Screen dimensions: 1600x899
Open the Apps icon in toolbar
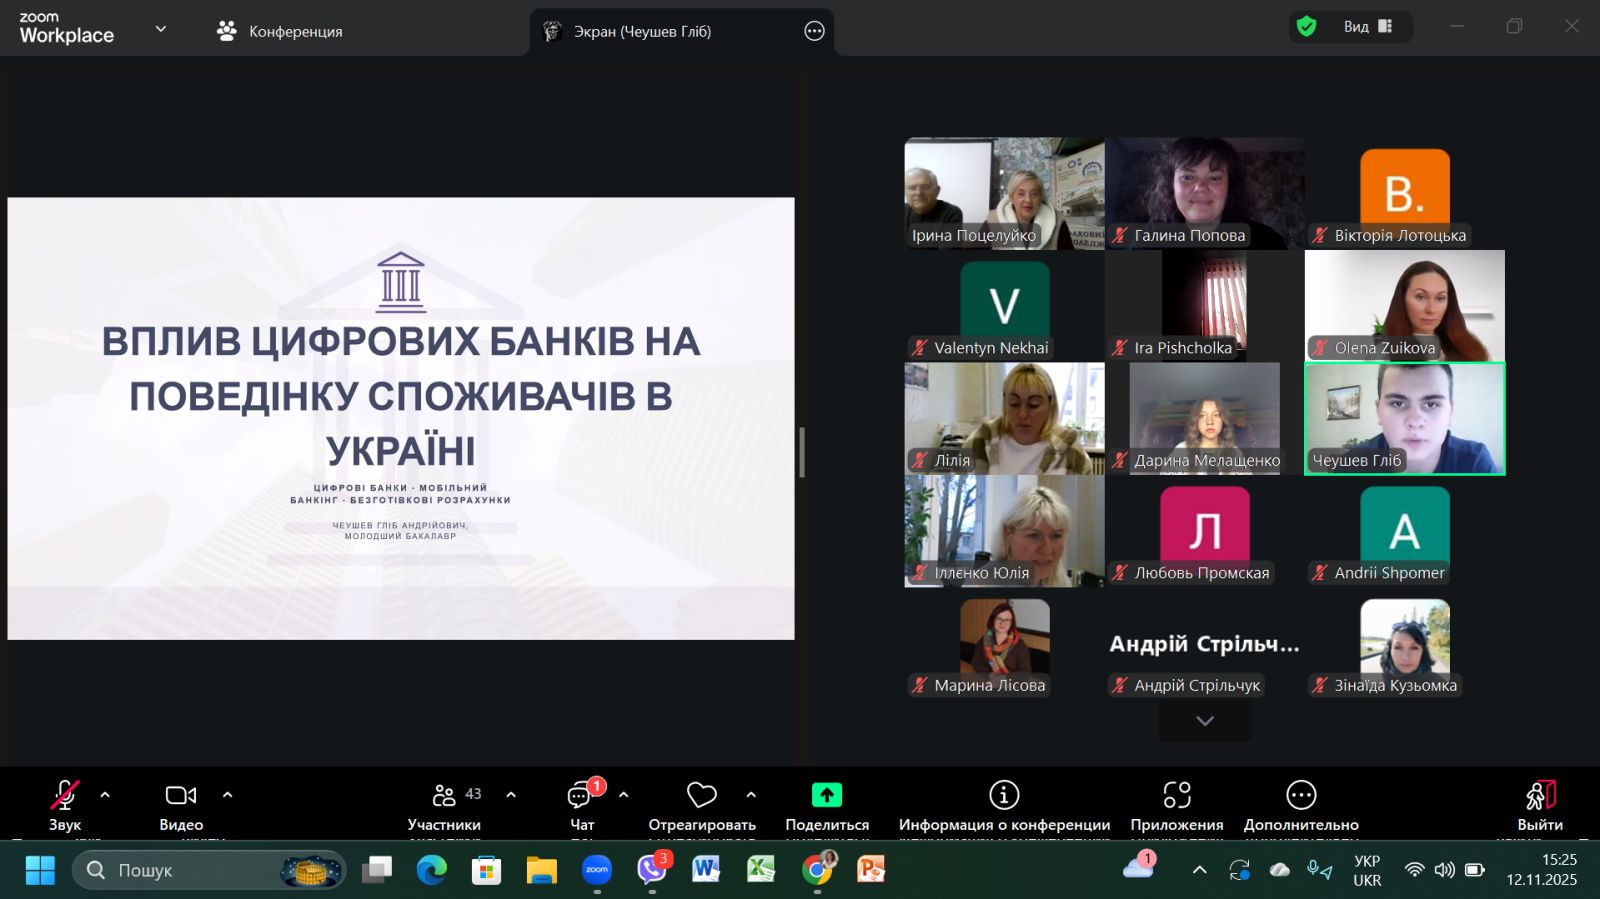coord(1176,795)
